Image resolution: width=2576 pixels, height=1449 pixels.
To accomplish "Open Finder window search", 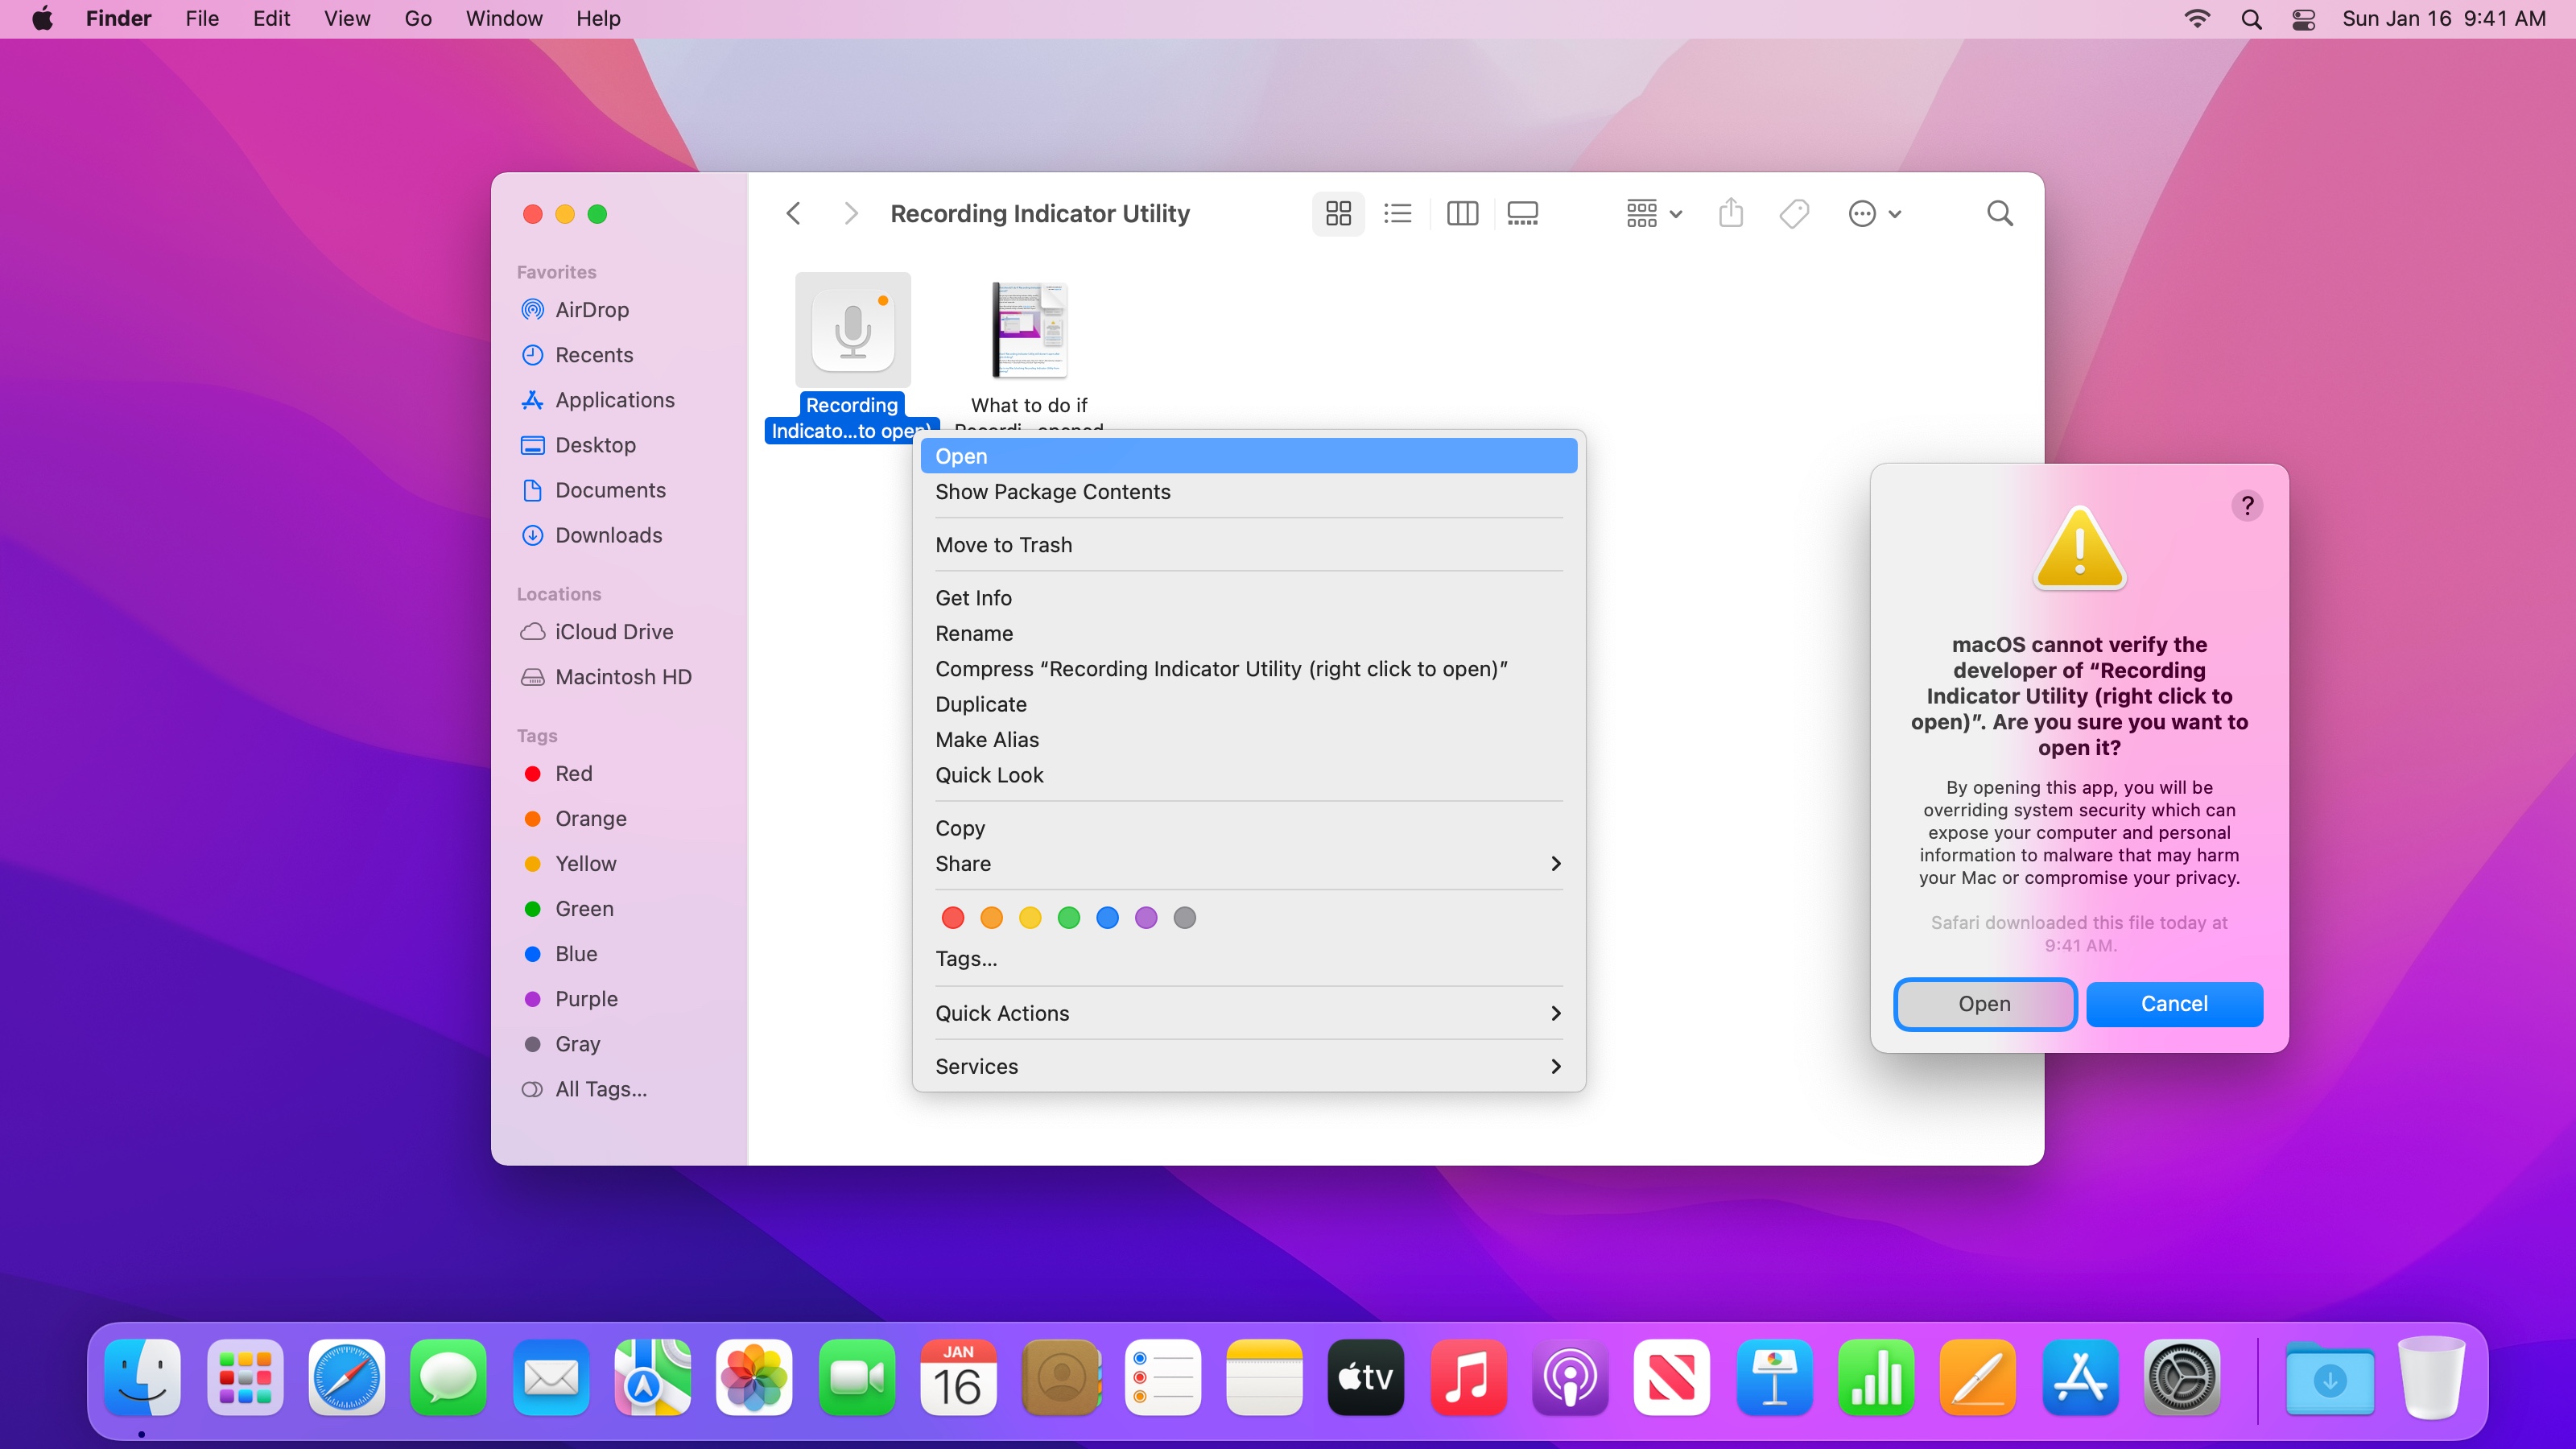I will click(1999, 213).
